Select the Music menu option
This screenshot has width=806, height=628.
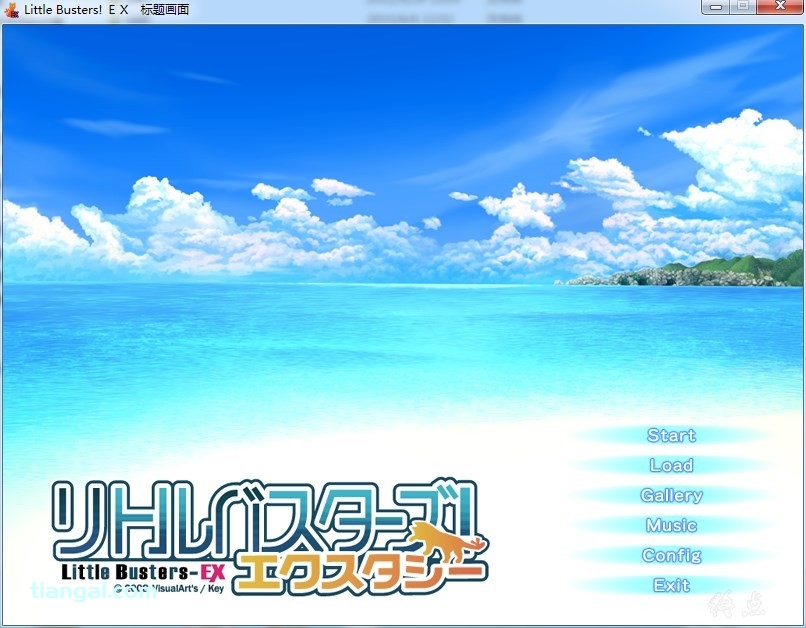tap(671, 525)
